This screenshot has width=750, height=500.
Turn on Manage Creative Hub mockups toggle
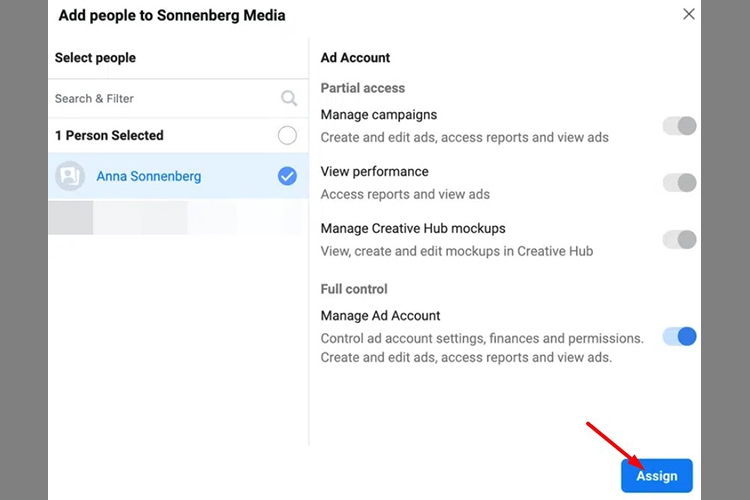[679, 239]
